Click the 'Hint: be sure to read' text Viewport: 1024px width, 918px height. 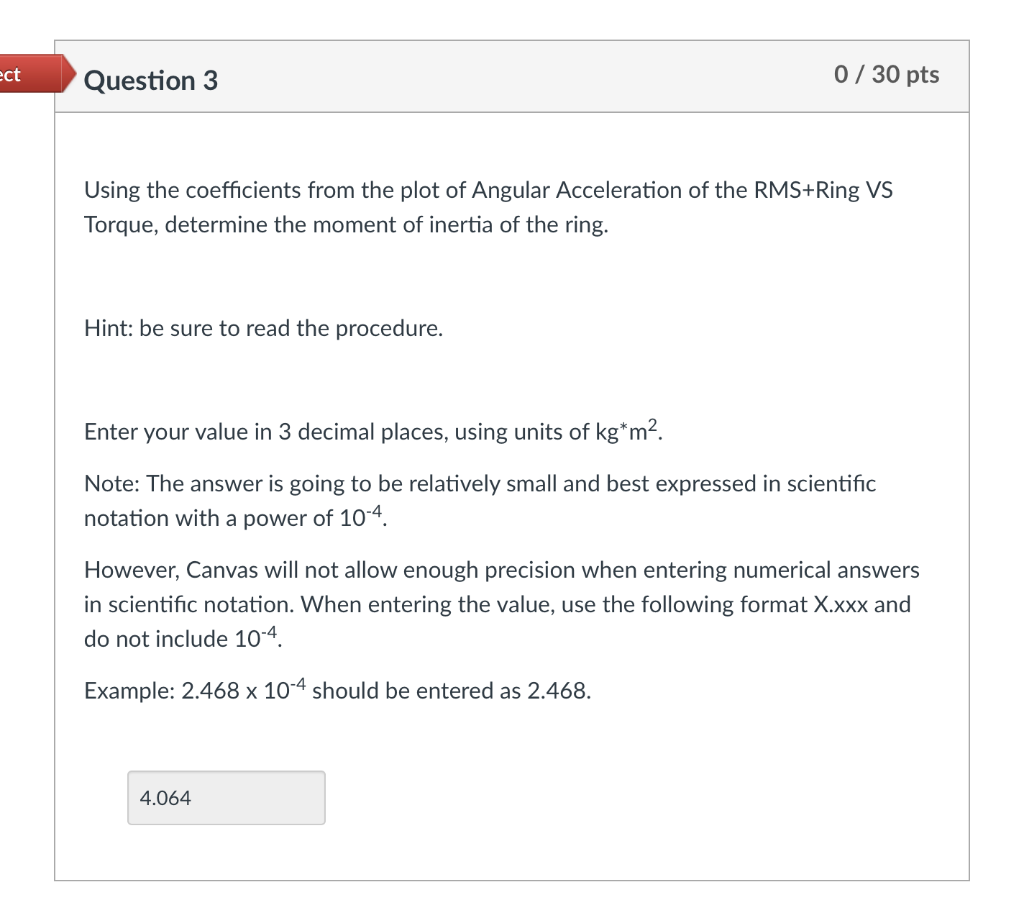[x=263, y=328]
